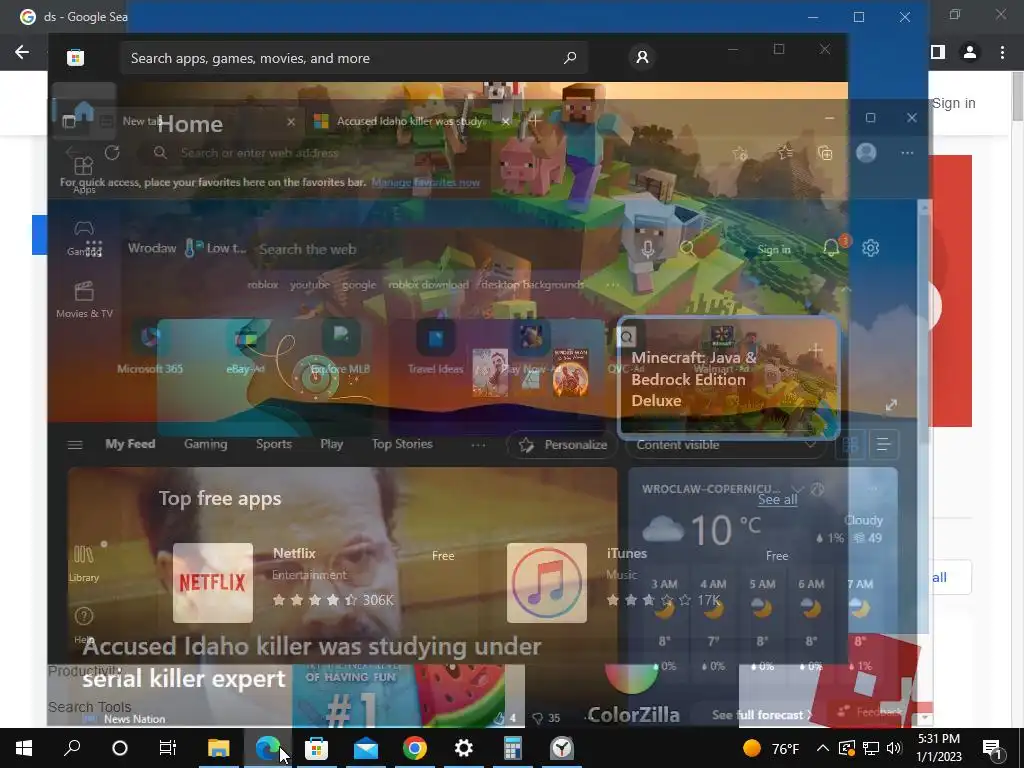Switch feed to list layout icon
1024x768 pixels.
click(883, 445)
